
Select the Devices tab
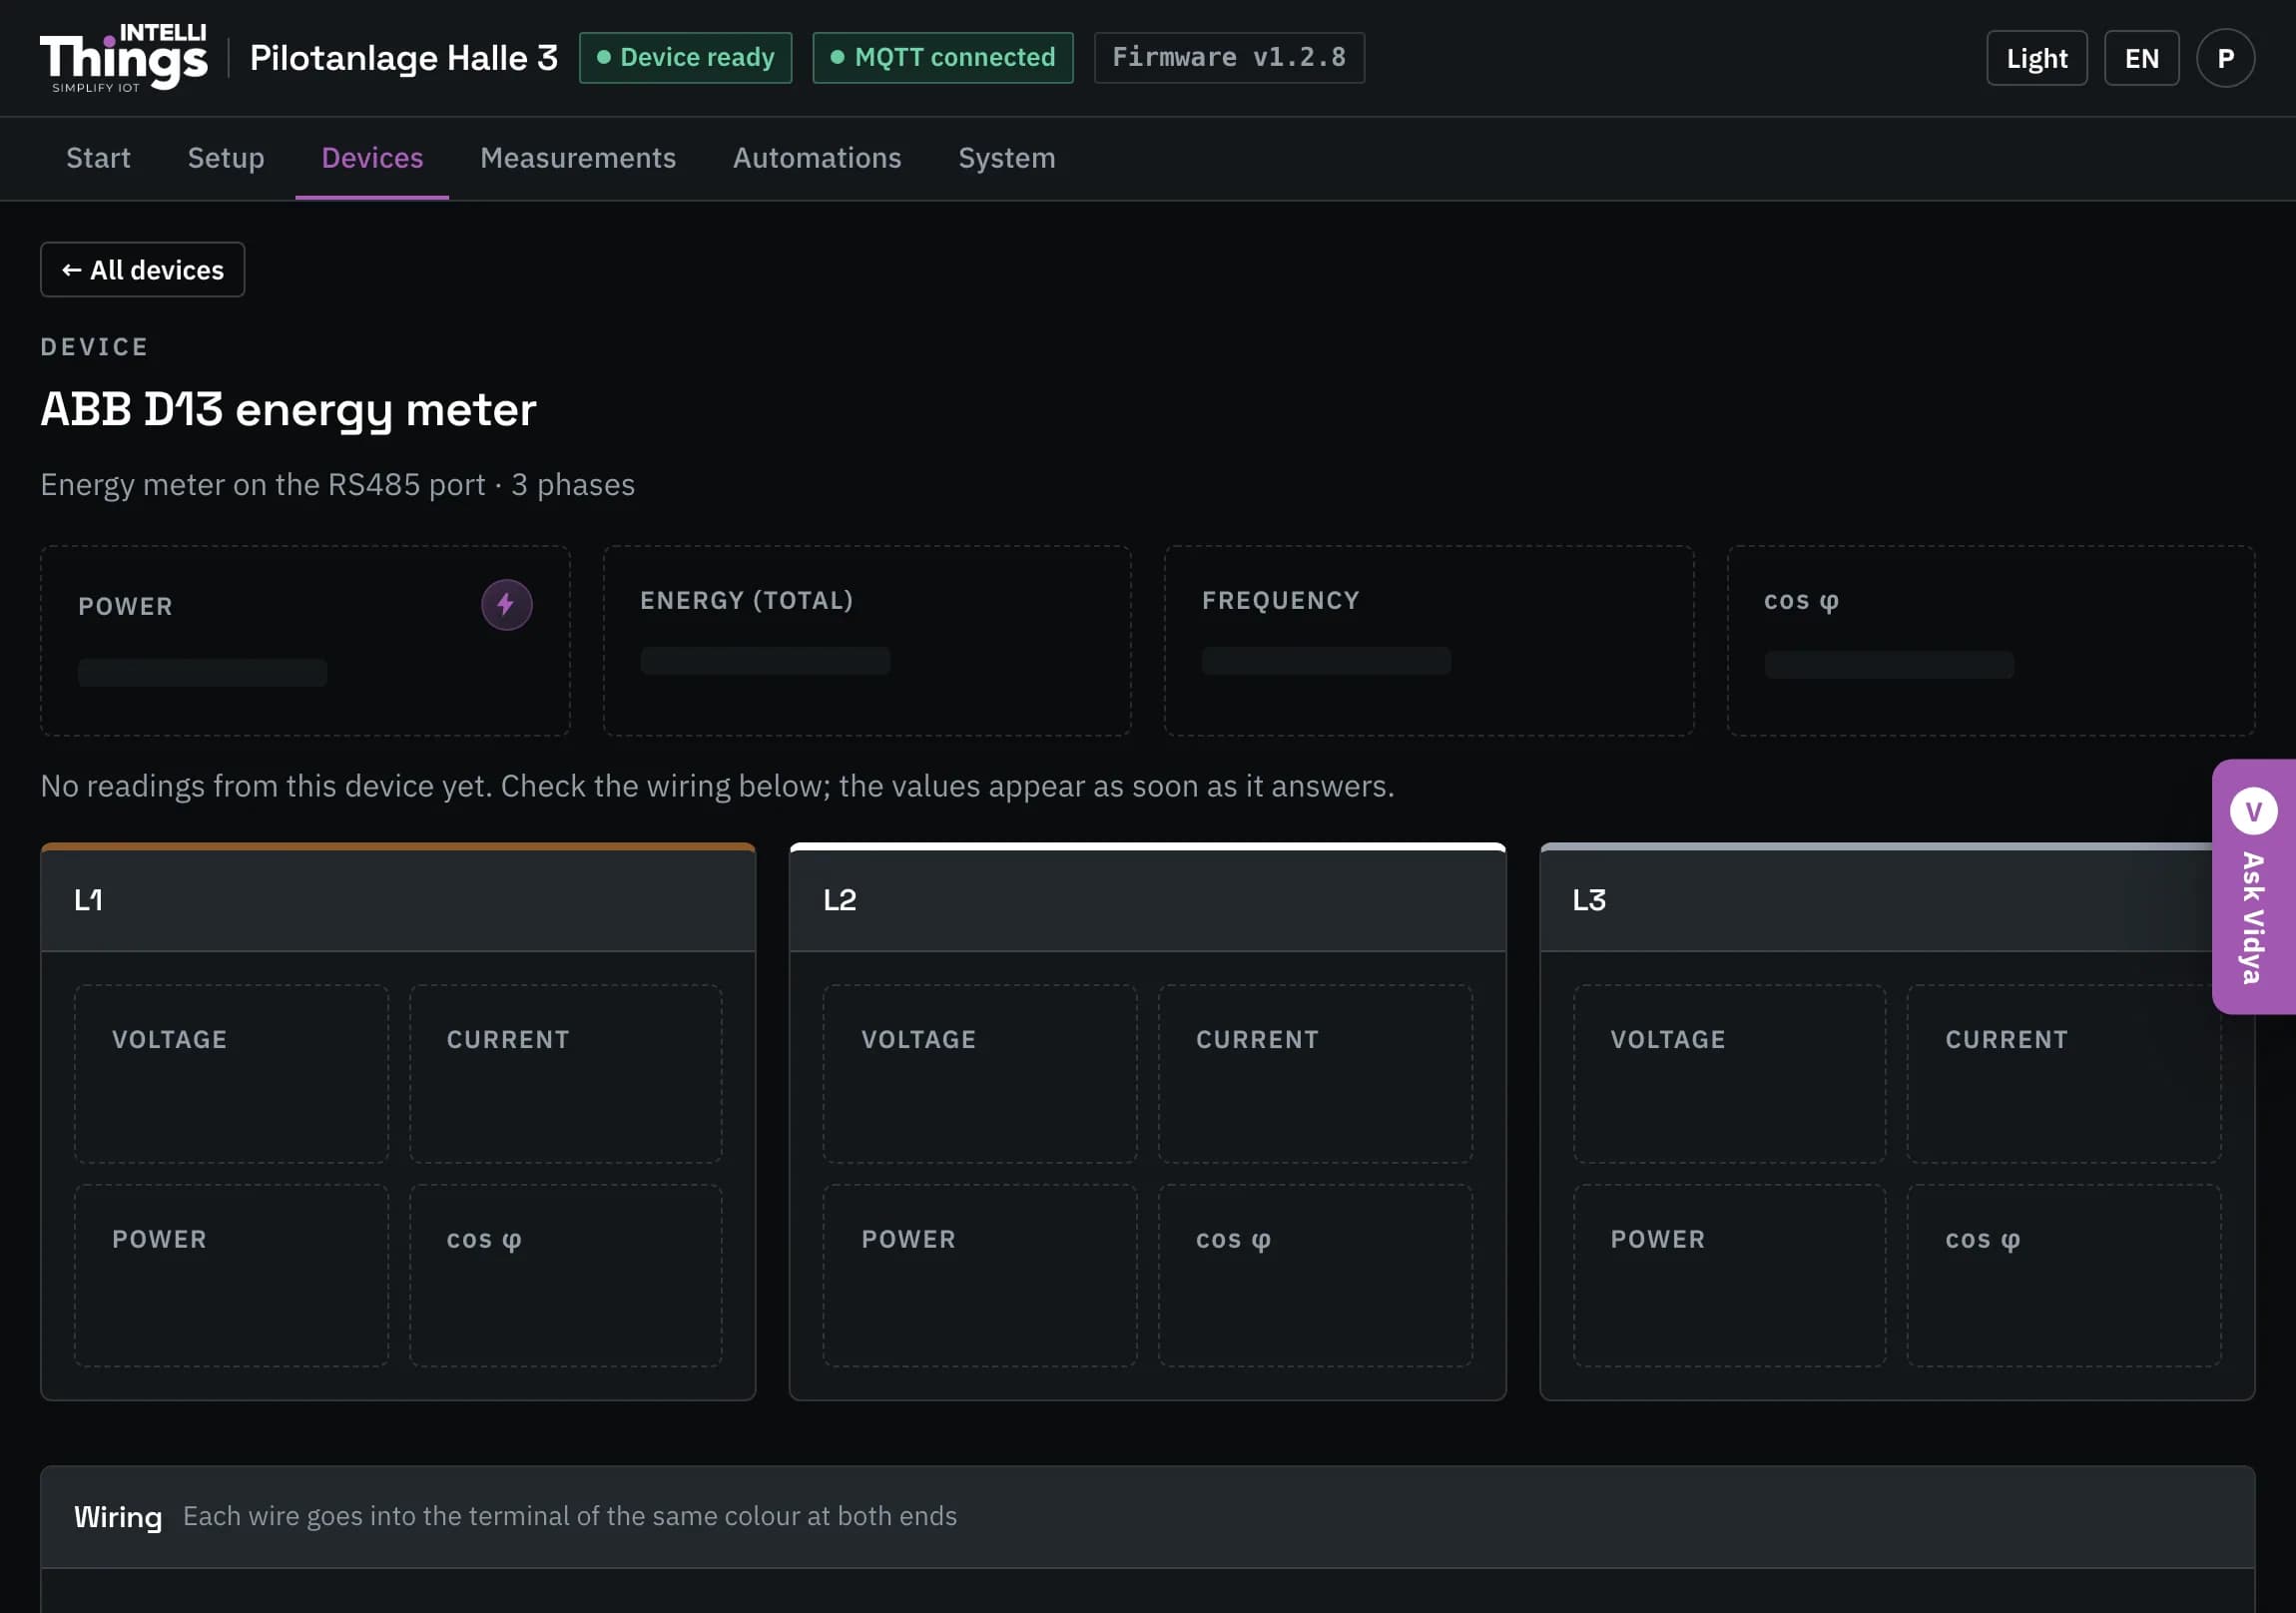[x=372, y=158]
